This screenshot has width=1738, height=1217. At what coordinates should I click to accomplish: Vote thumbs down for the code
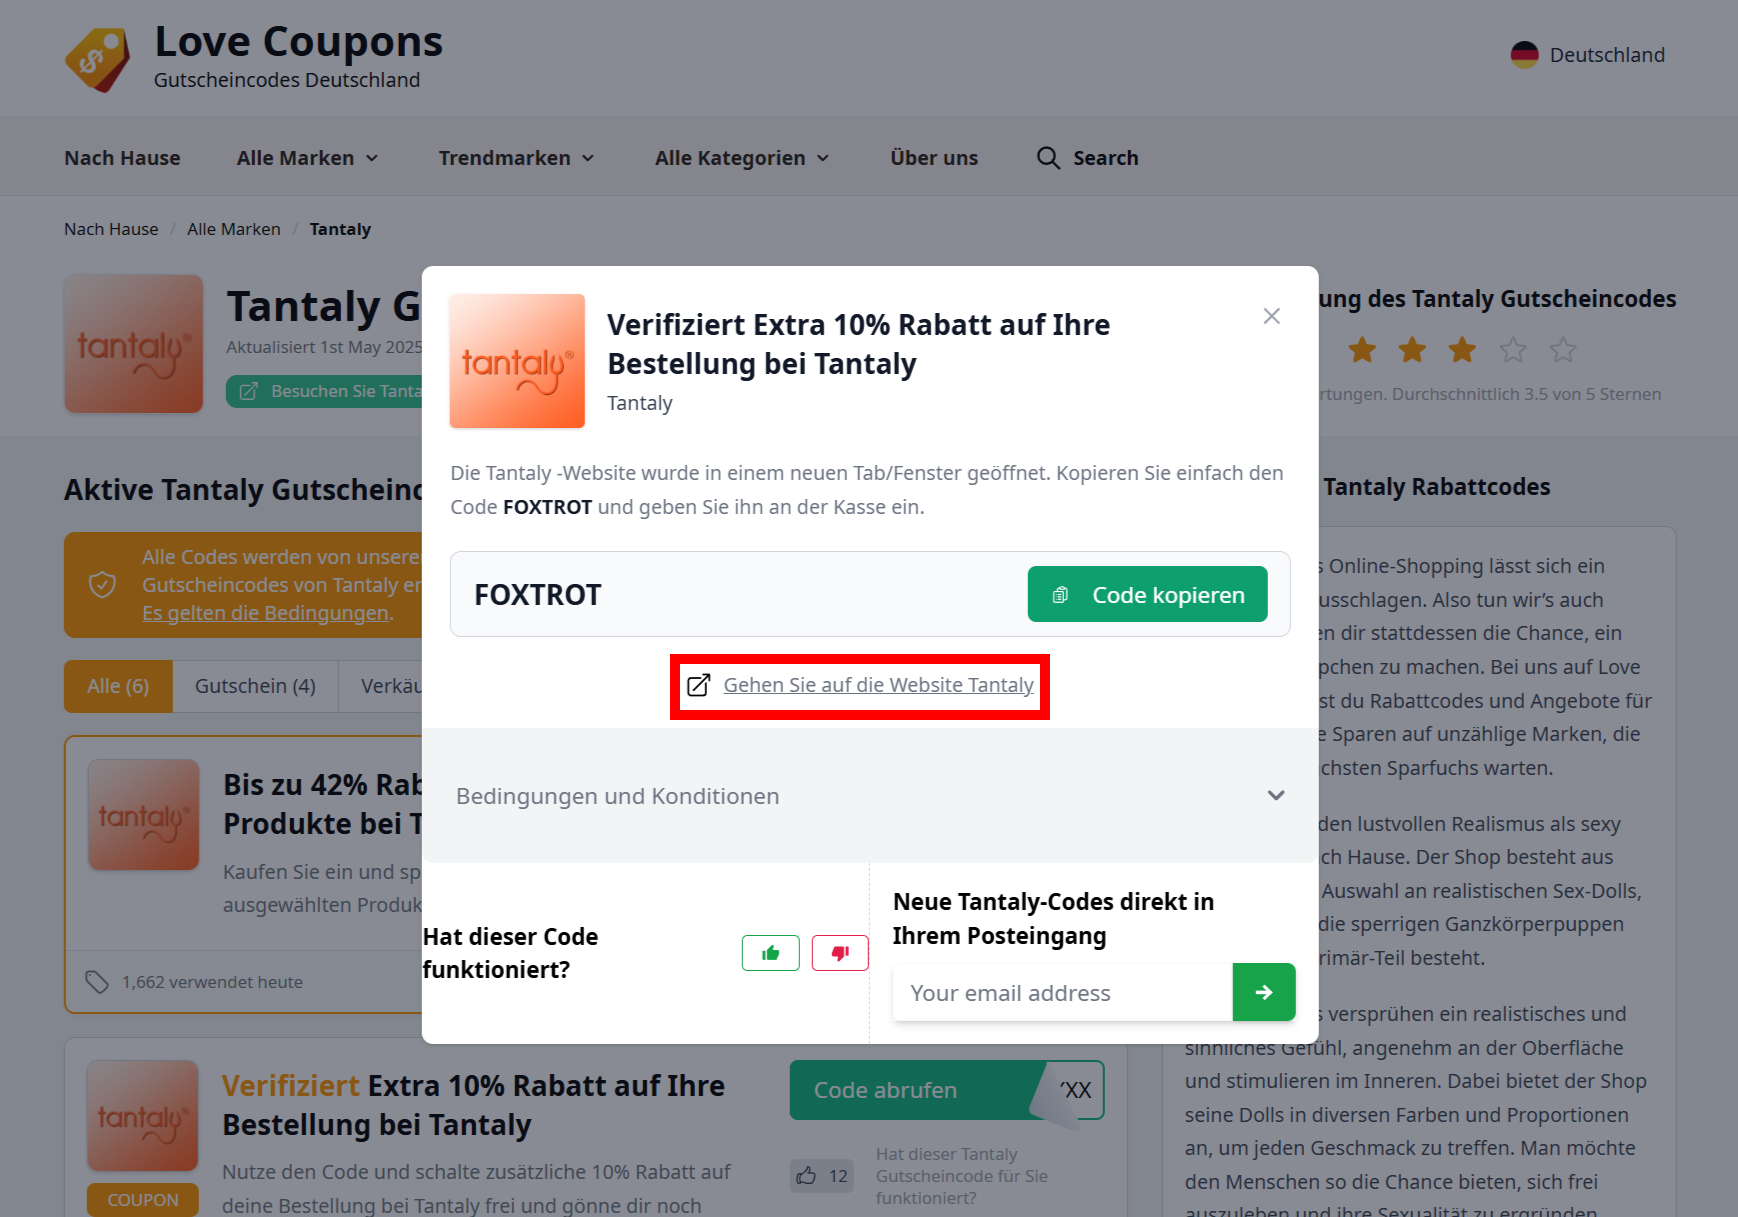840,953
